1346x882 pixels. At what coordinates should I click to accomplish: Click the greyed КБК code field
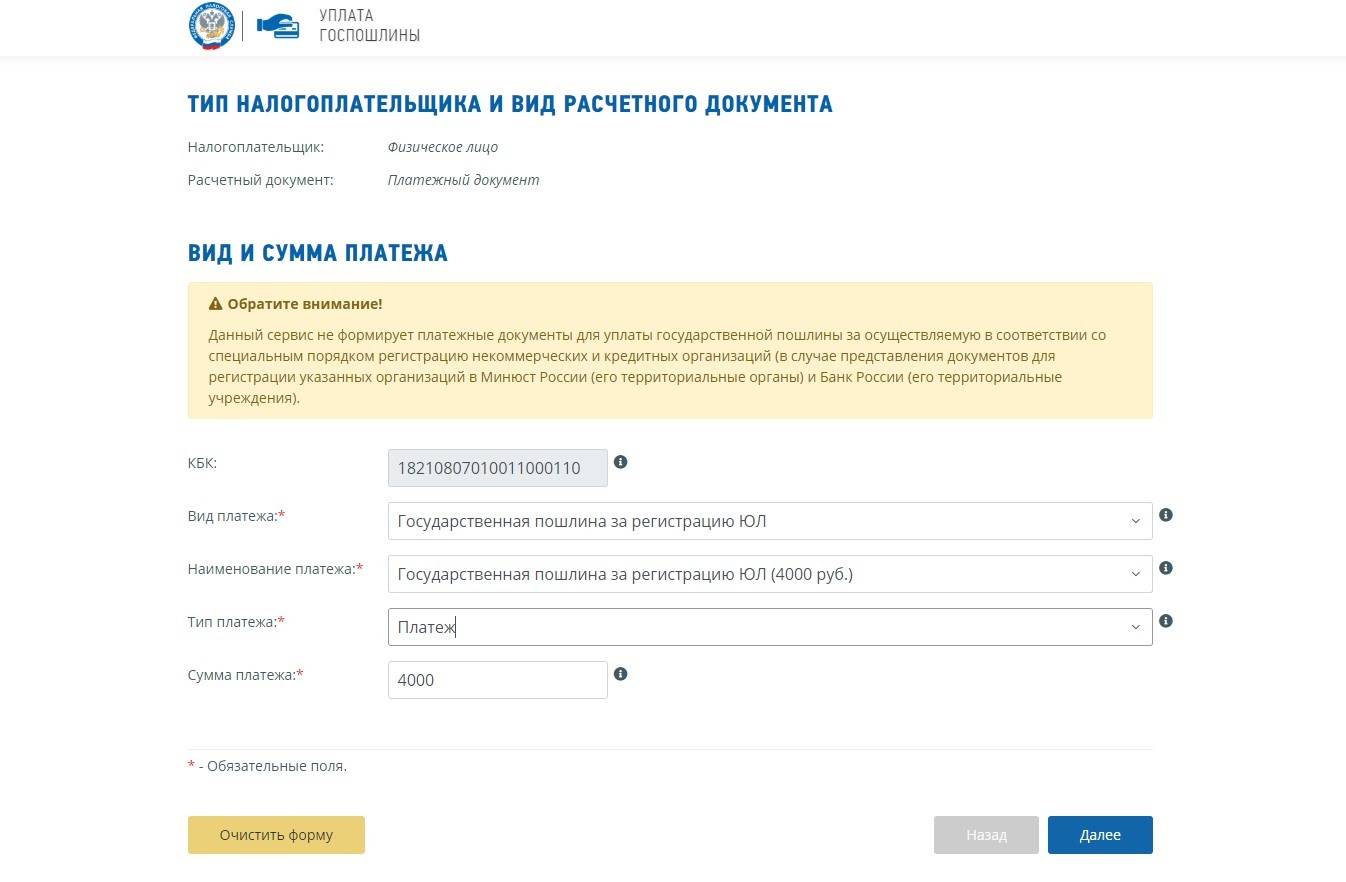(497, 468)
